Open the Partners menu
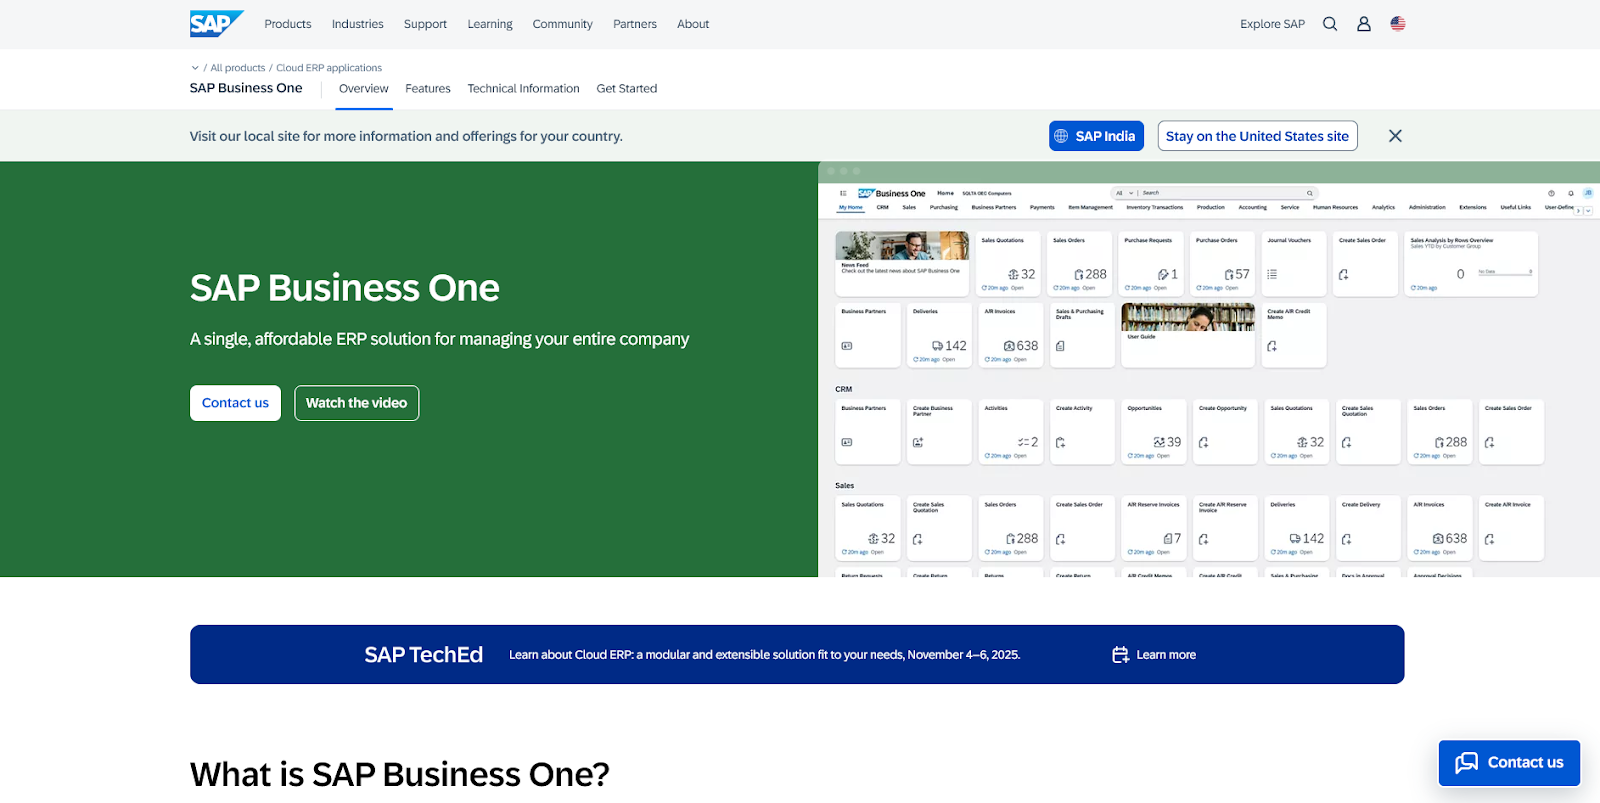The width and height of the screenshot is (1600, 803). (635, 24)
